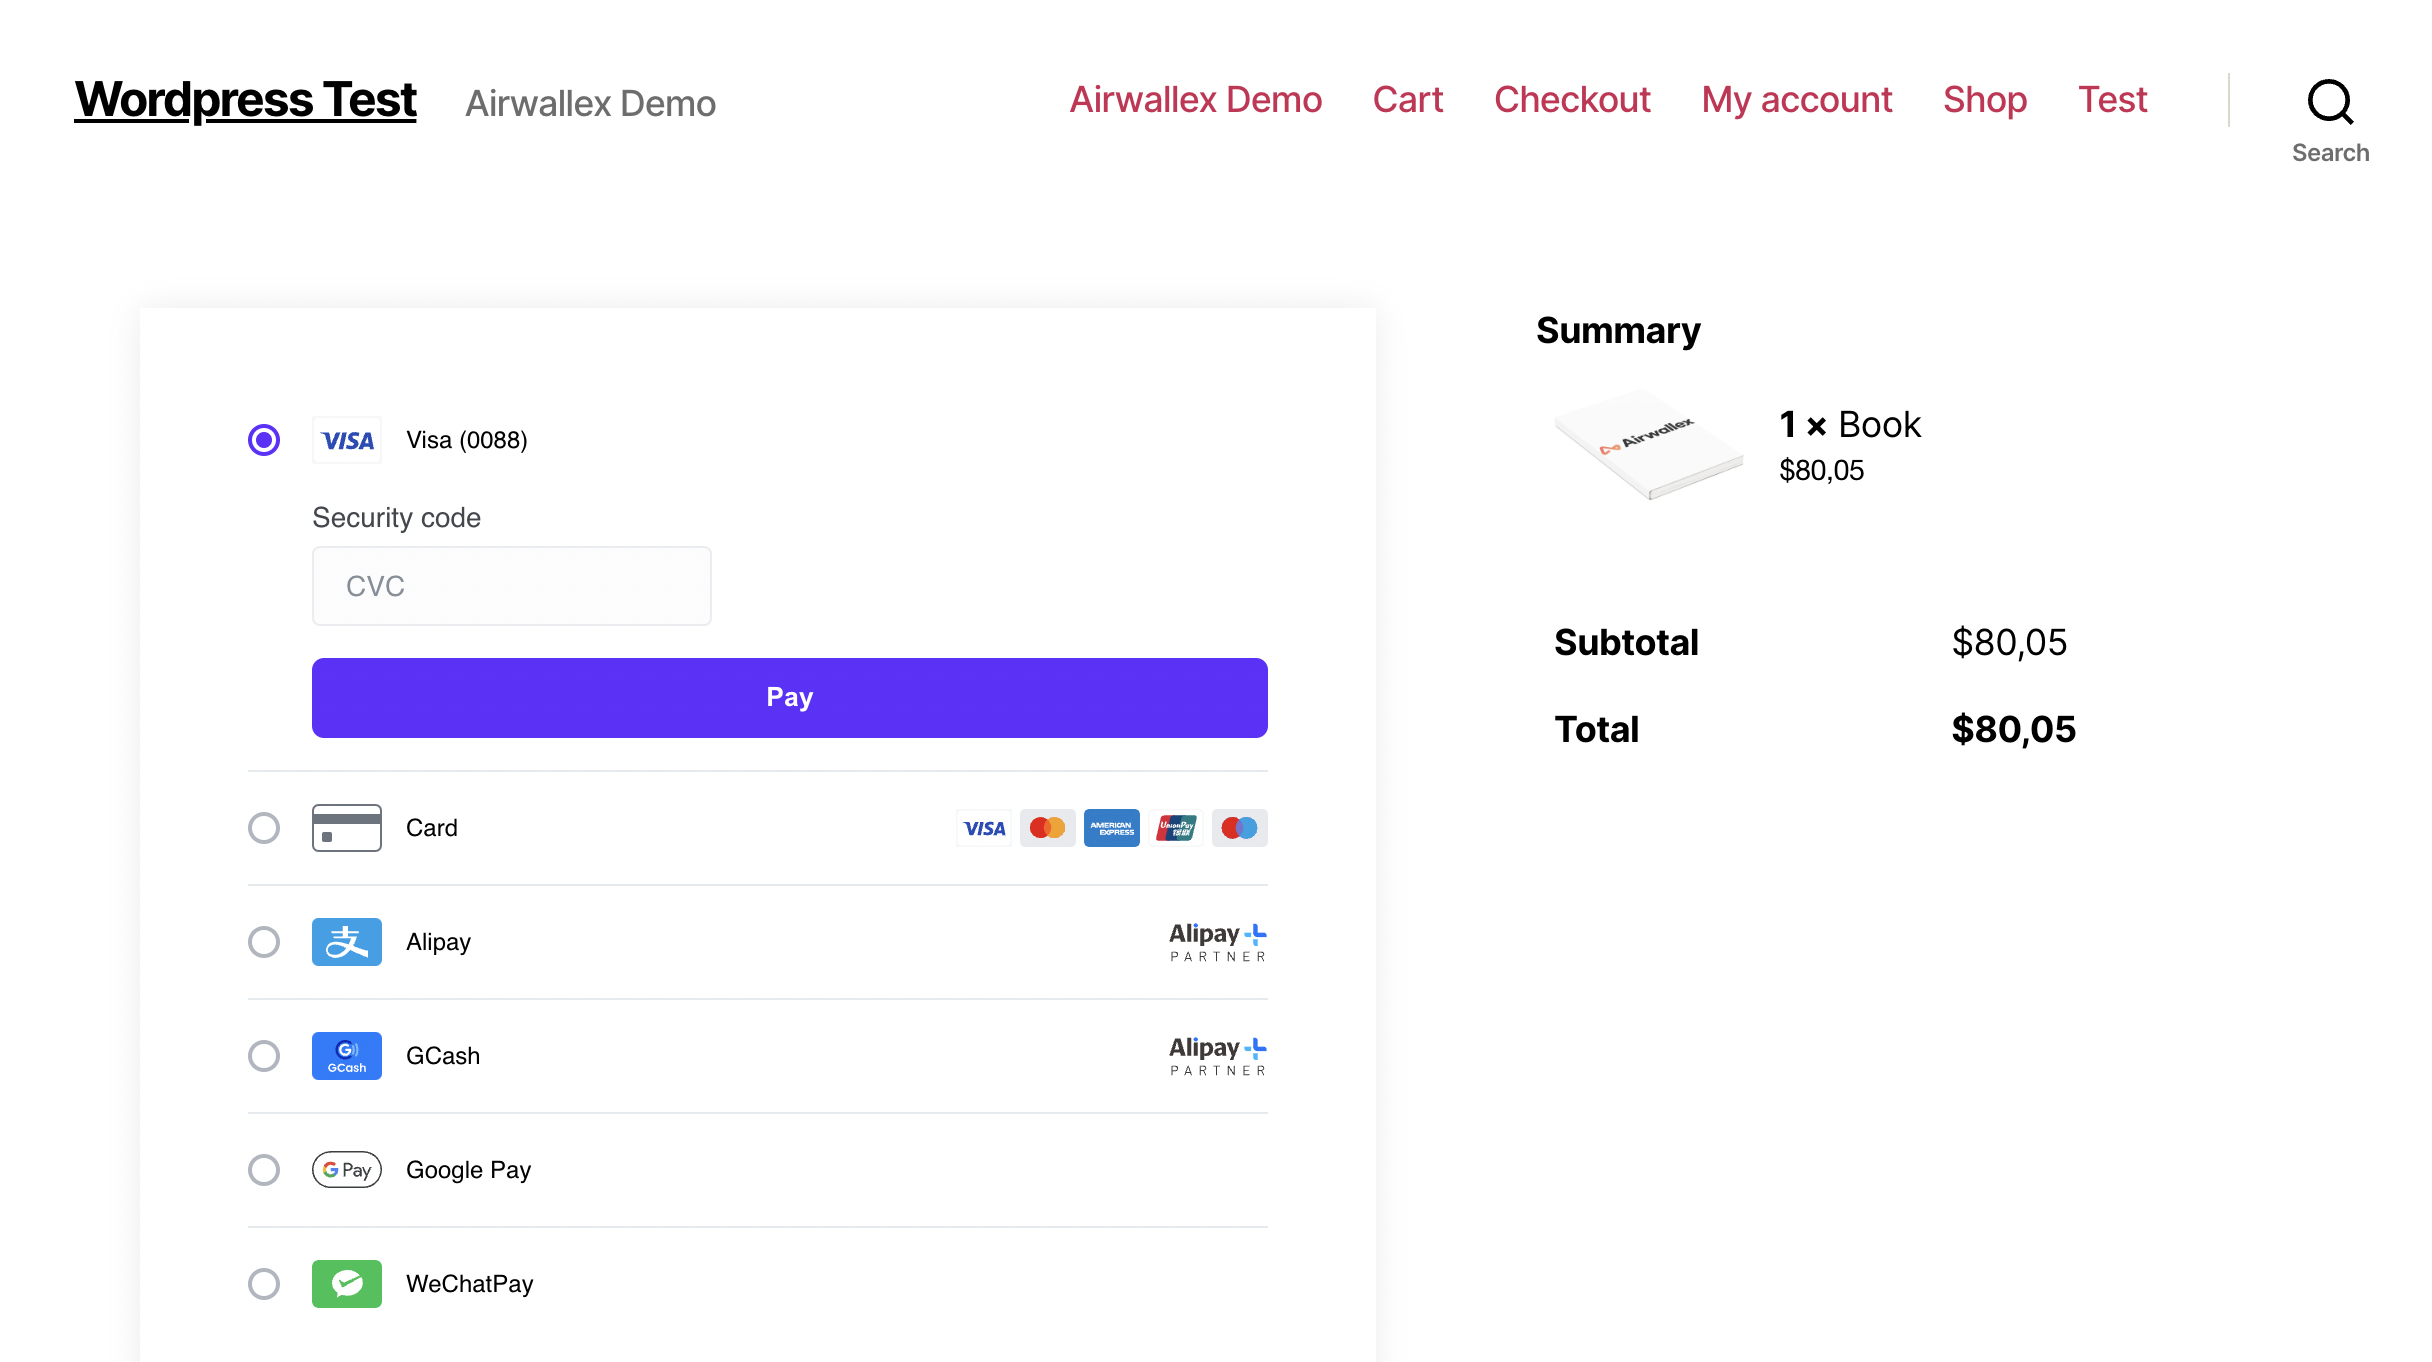Click the Mastercard icon next to Card
The image size is (2432, 1362).
(1047, 828)
